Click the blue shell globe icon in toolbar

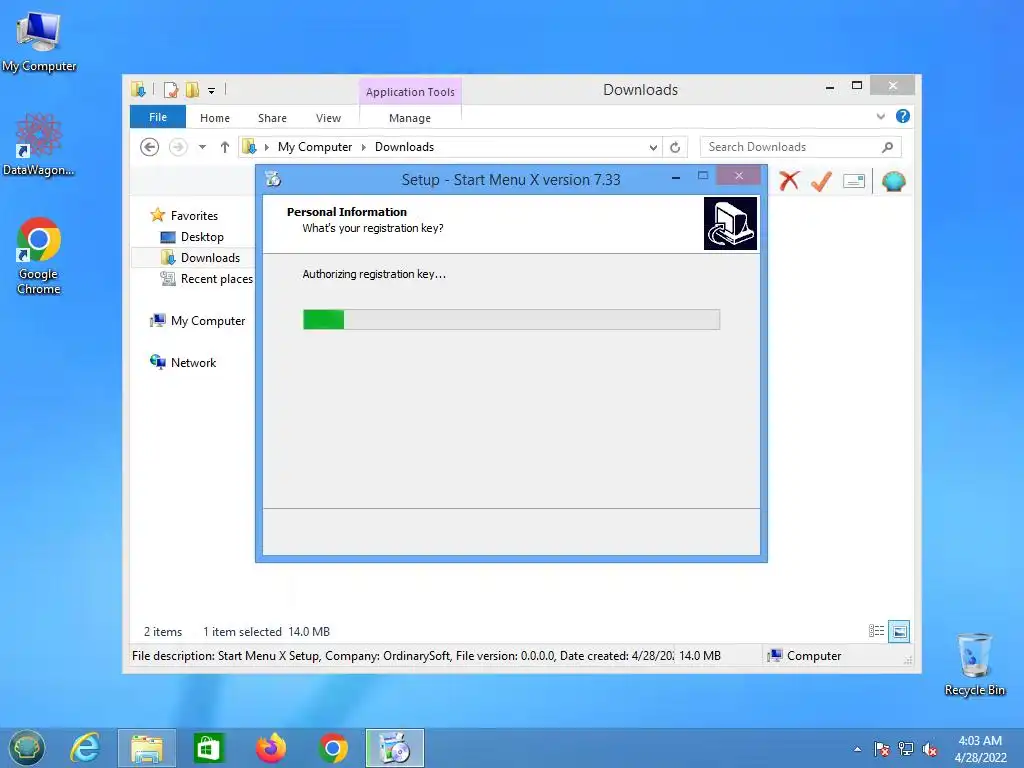(893, 181)
